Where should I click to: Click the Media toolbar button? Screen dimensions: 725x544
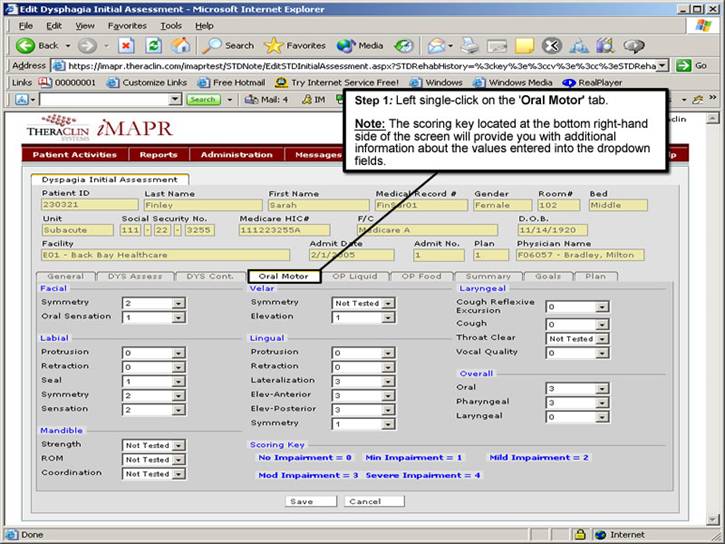tap(360, 45)
